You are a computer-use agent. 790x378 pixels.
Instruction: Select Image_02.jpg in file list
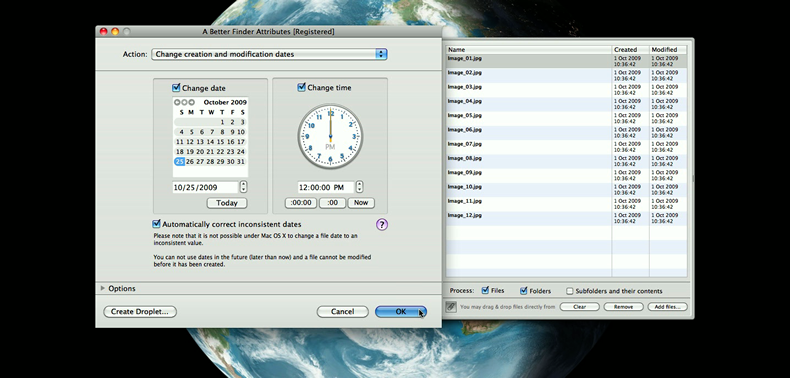[566, 76]
